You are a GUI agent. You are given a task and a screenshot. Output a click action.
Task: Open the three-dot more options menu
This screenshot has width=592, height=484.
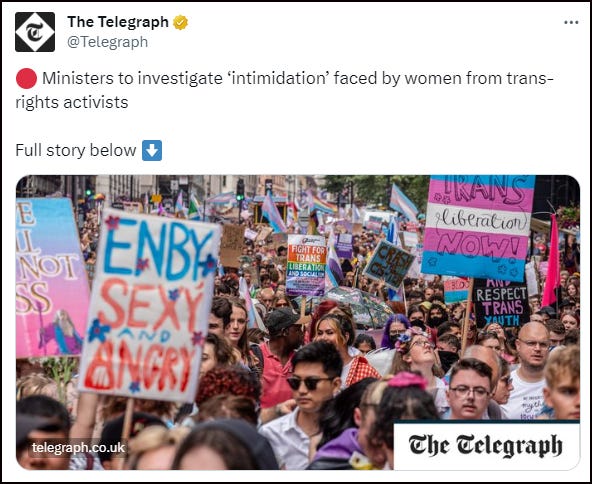[x=571, y=22]
